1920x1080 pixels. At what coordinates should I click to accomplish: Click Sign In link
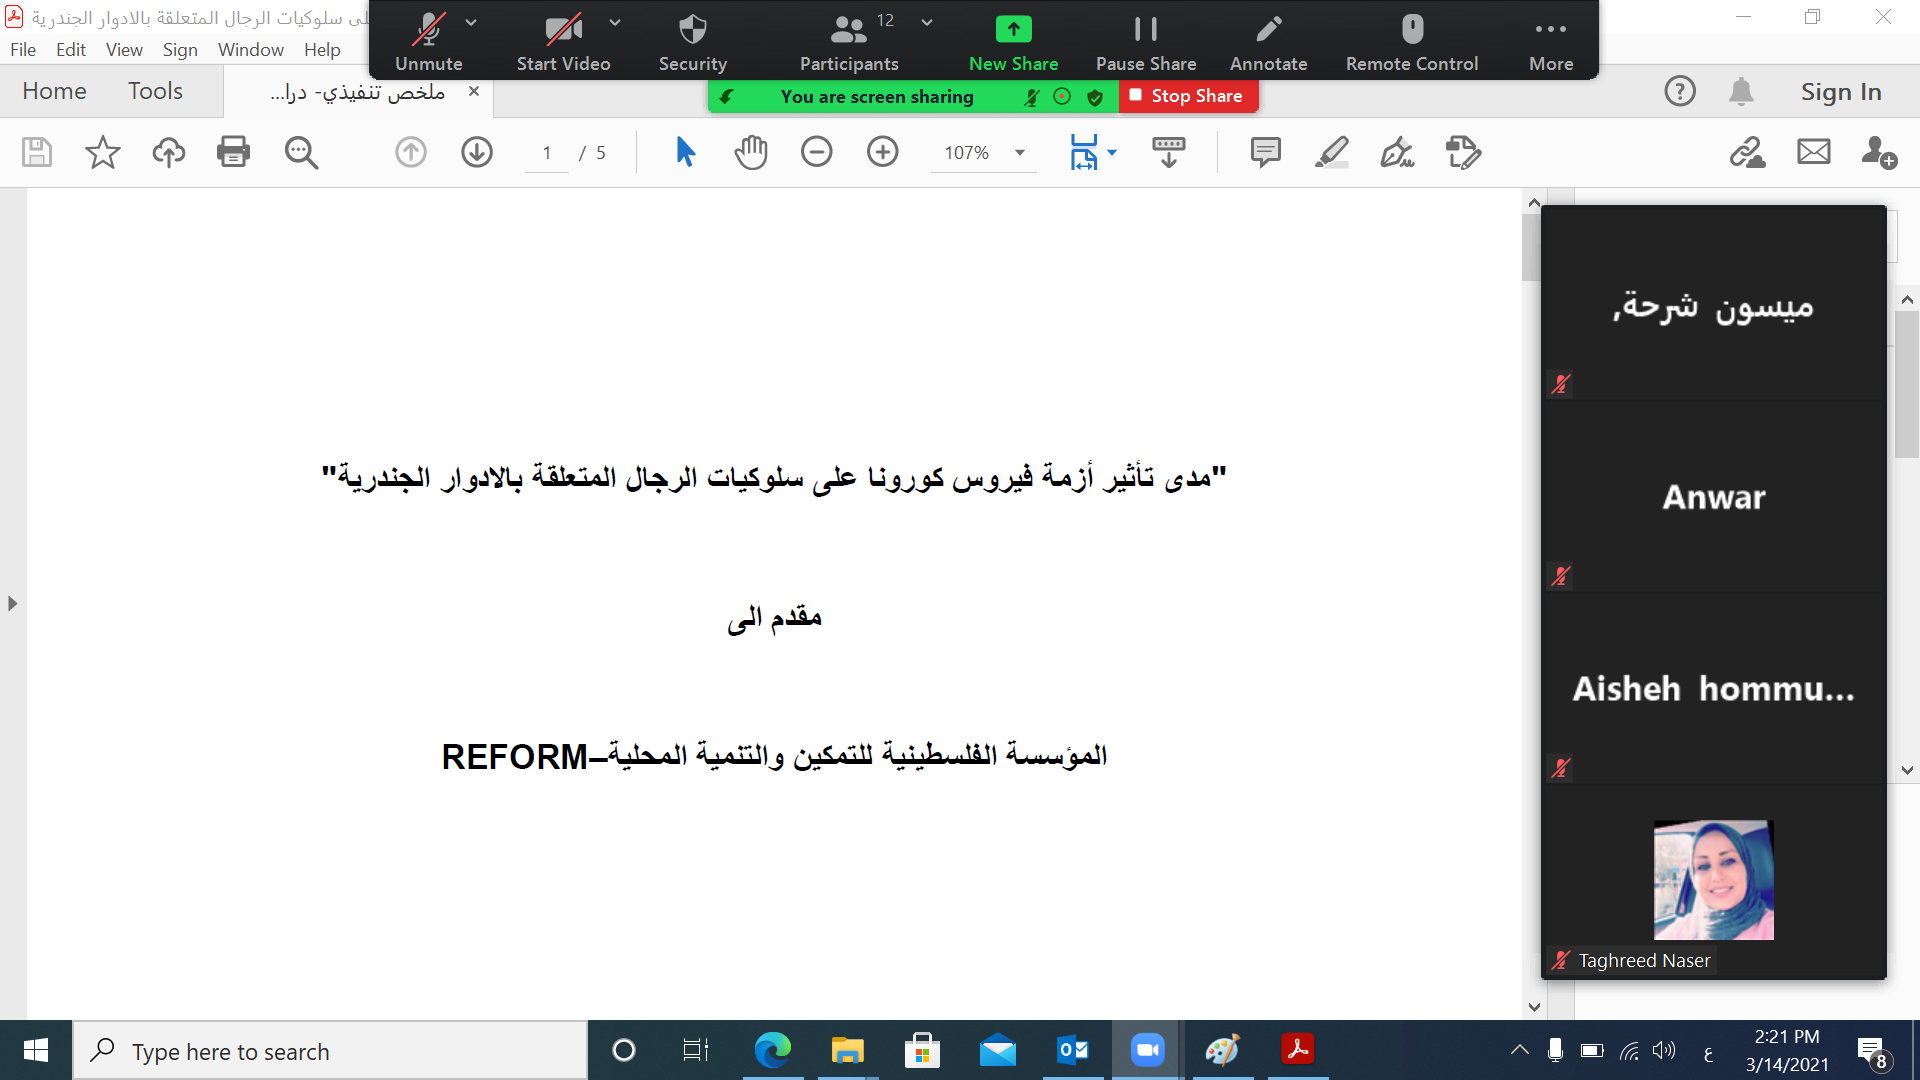pos(1840,91)
